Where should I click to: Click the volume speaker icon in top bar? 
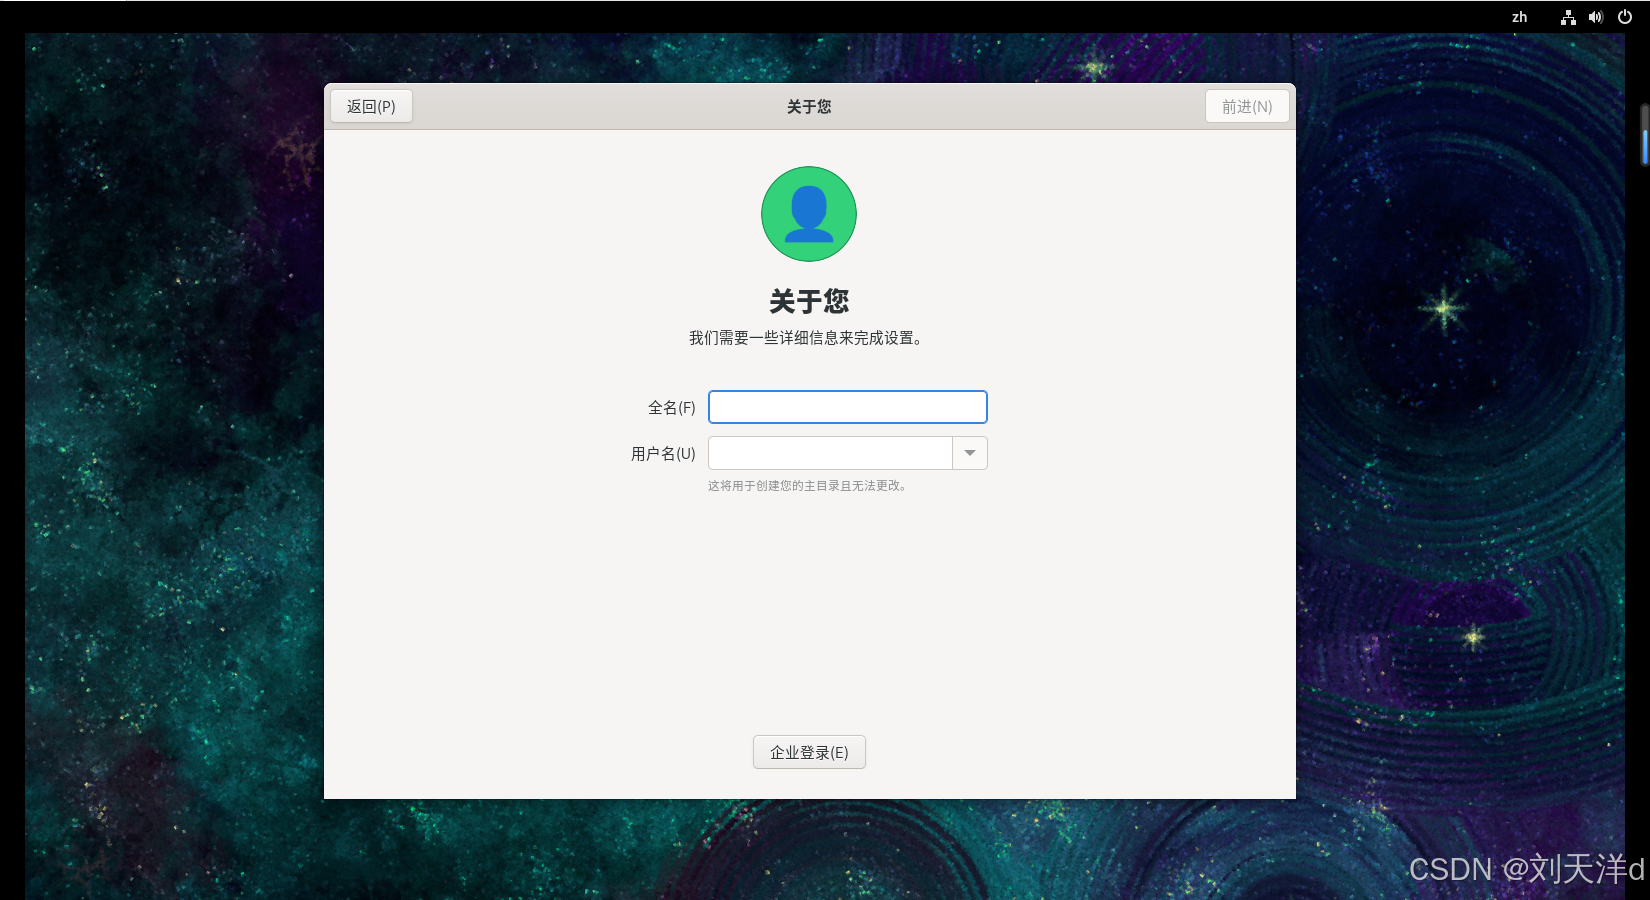click(x=1596, y=17)
